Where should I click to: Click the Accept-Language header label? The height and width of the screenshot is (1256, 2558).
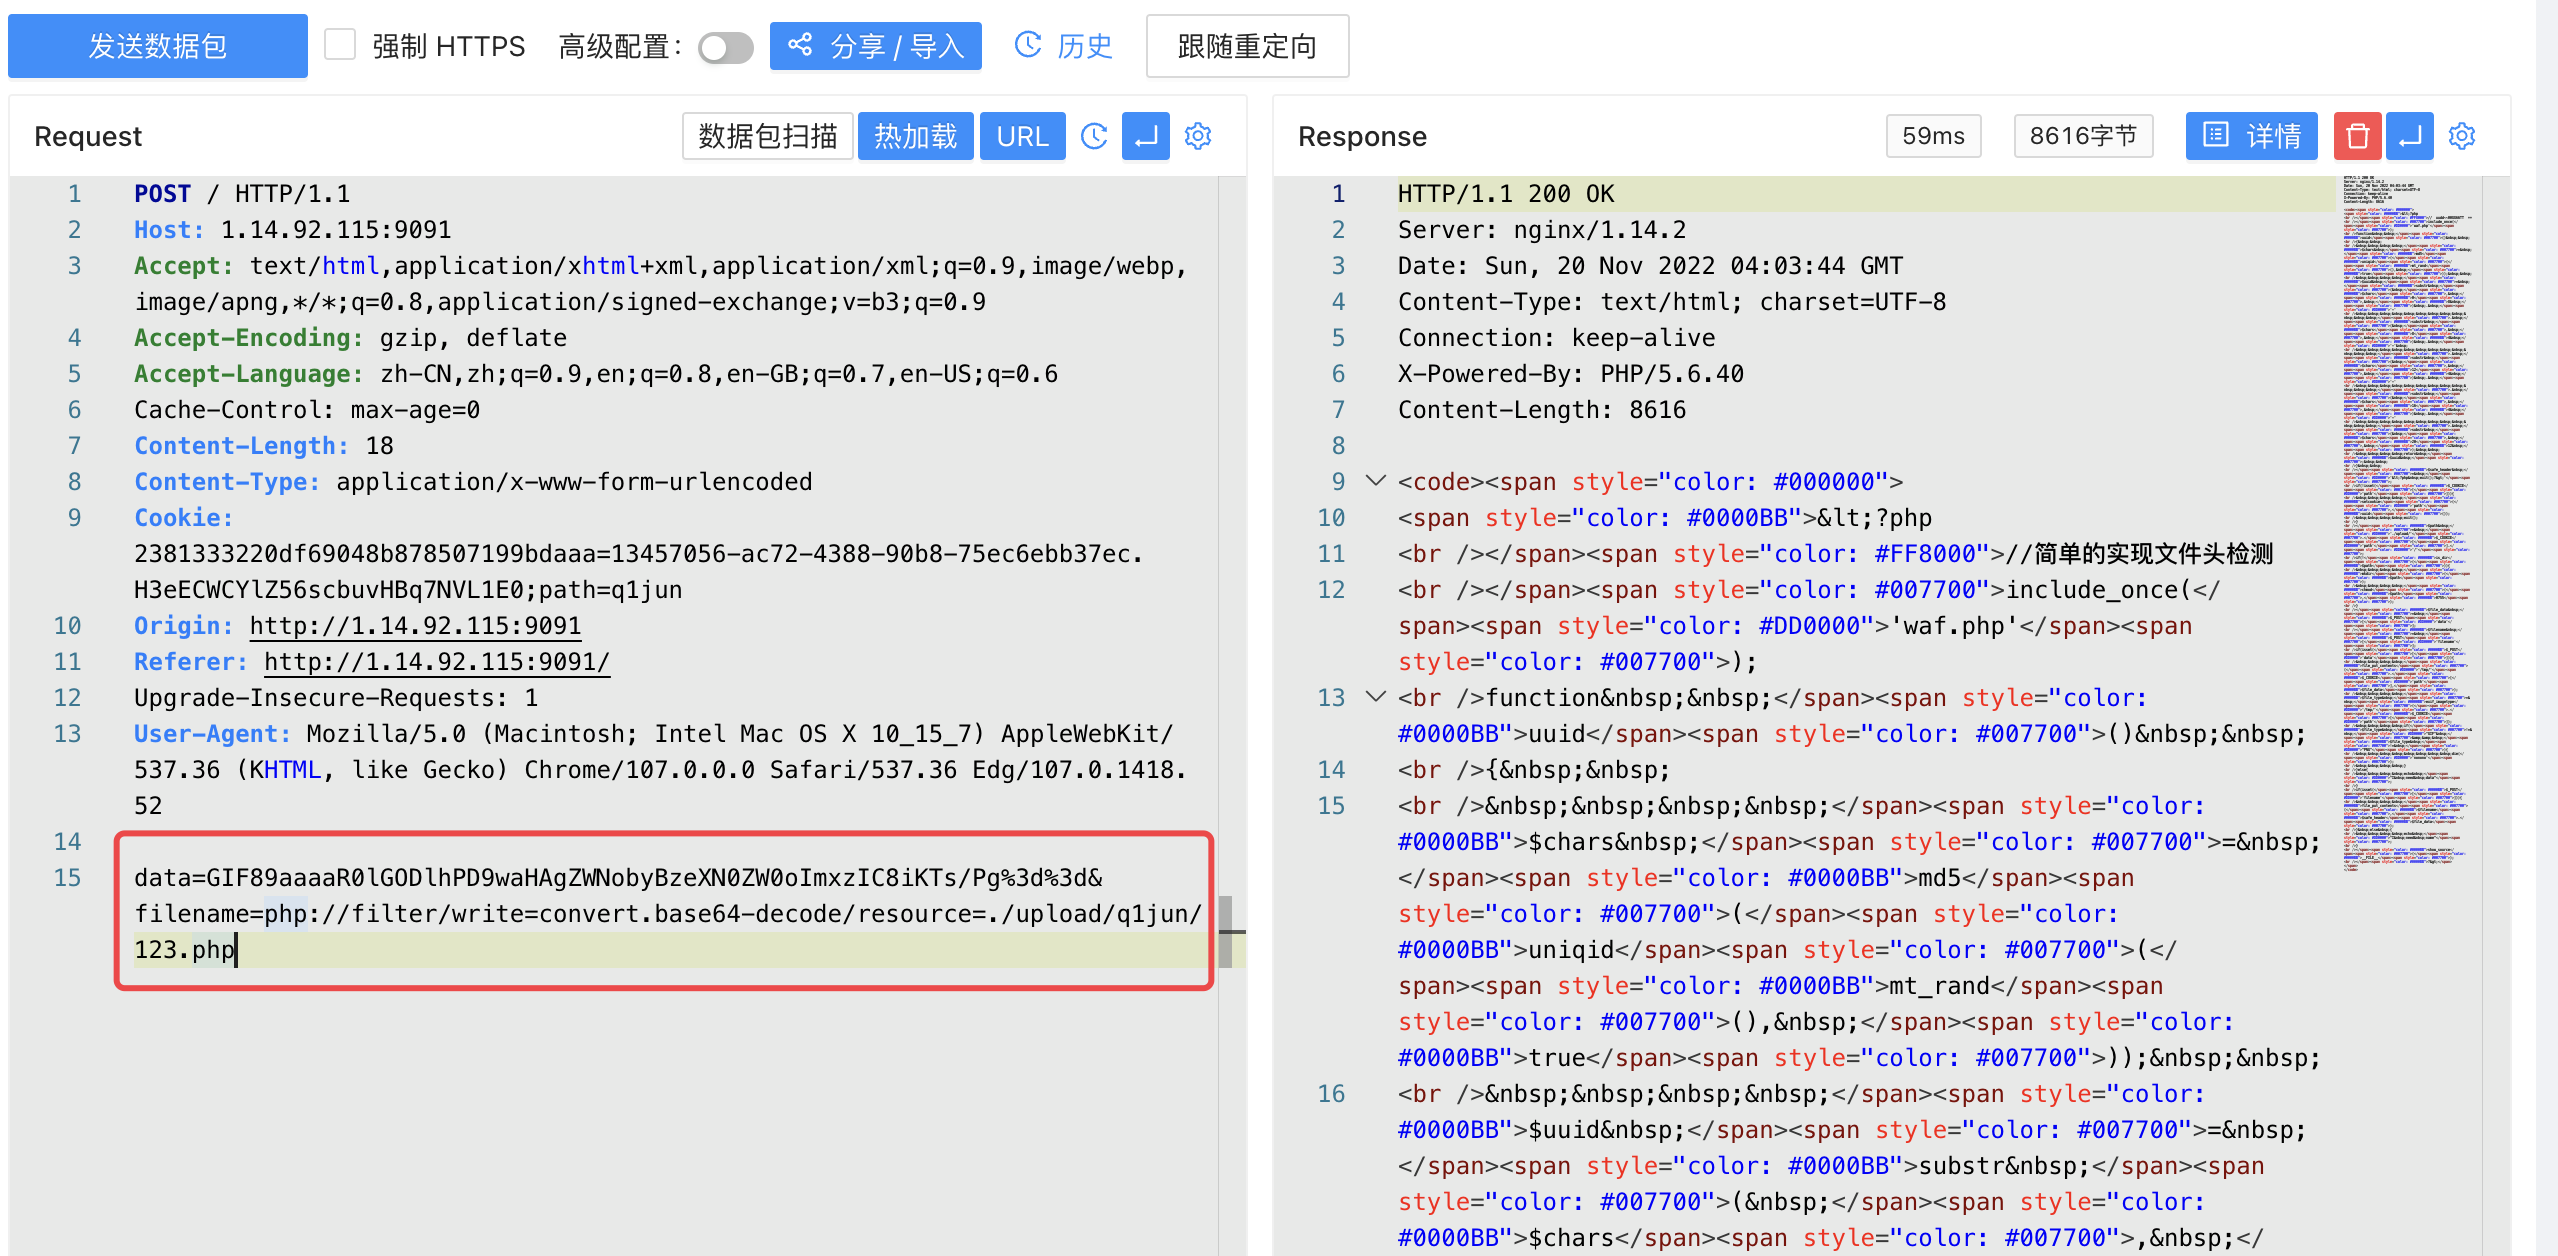tap(248, 374)
